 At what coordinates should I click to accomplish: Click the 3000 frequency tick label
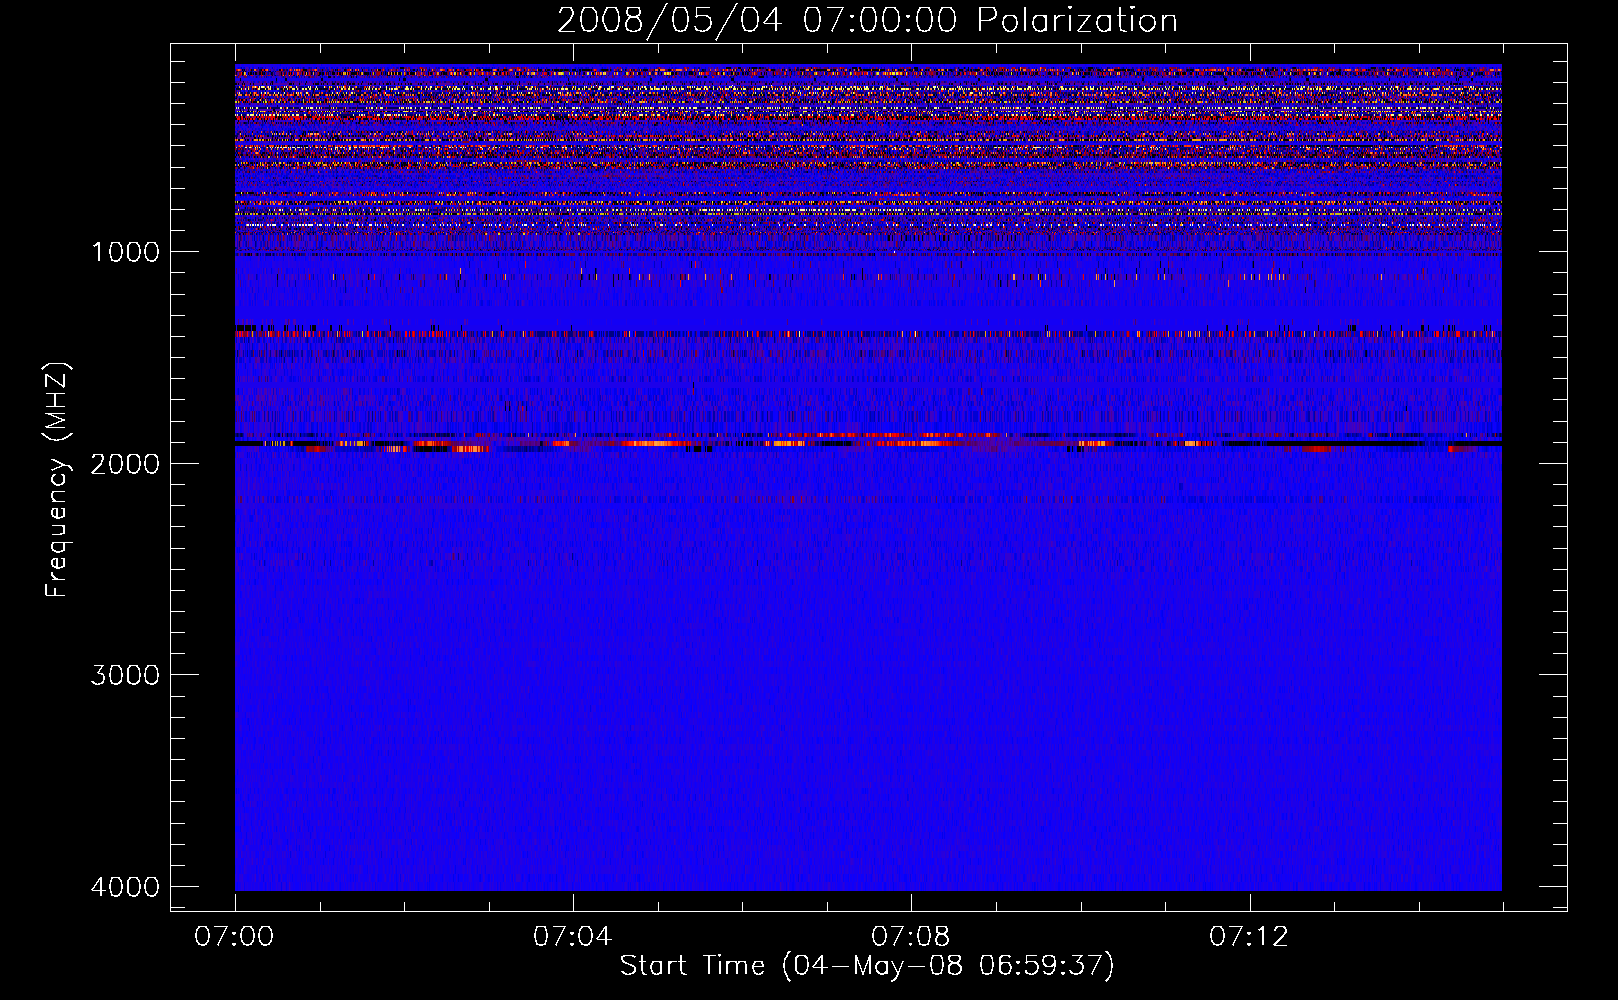pos(125,674)
